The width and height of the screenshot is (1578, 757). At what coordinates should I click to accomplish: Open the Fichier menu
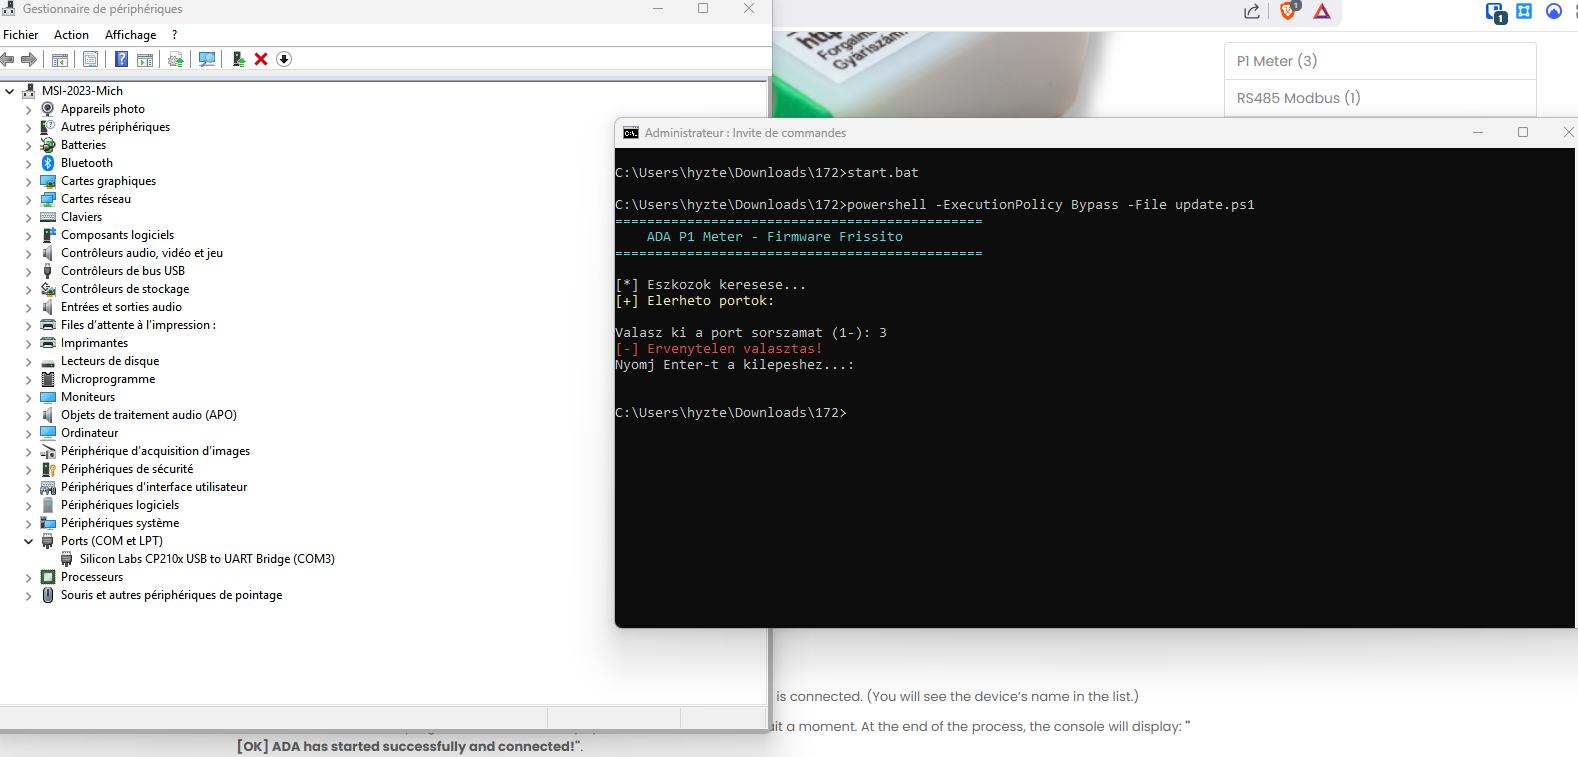21,35
